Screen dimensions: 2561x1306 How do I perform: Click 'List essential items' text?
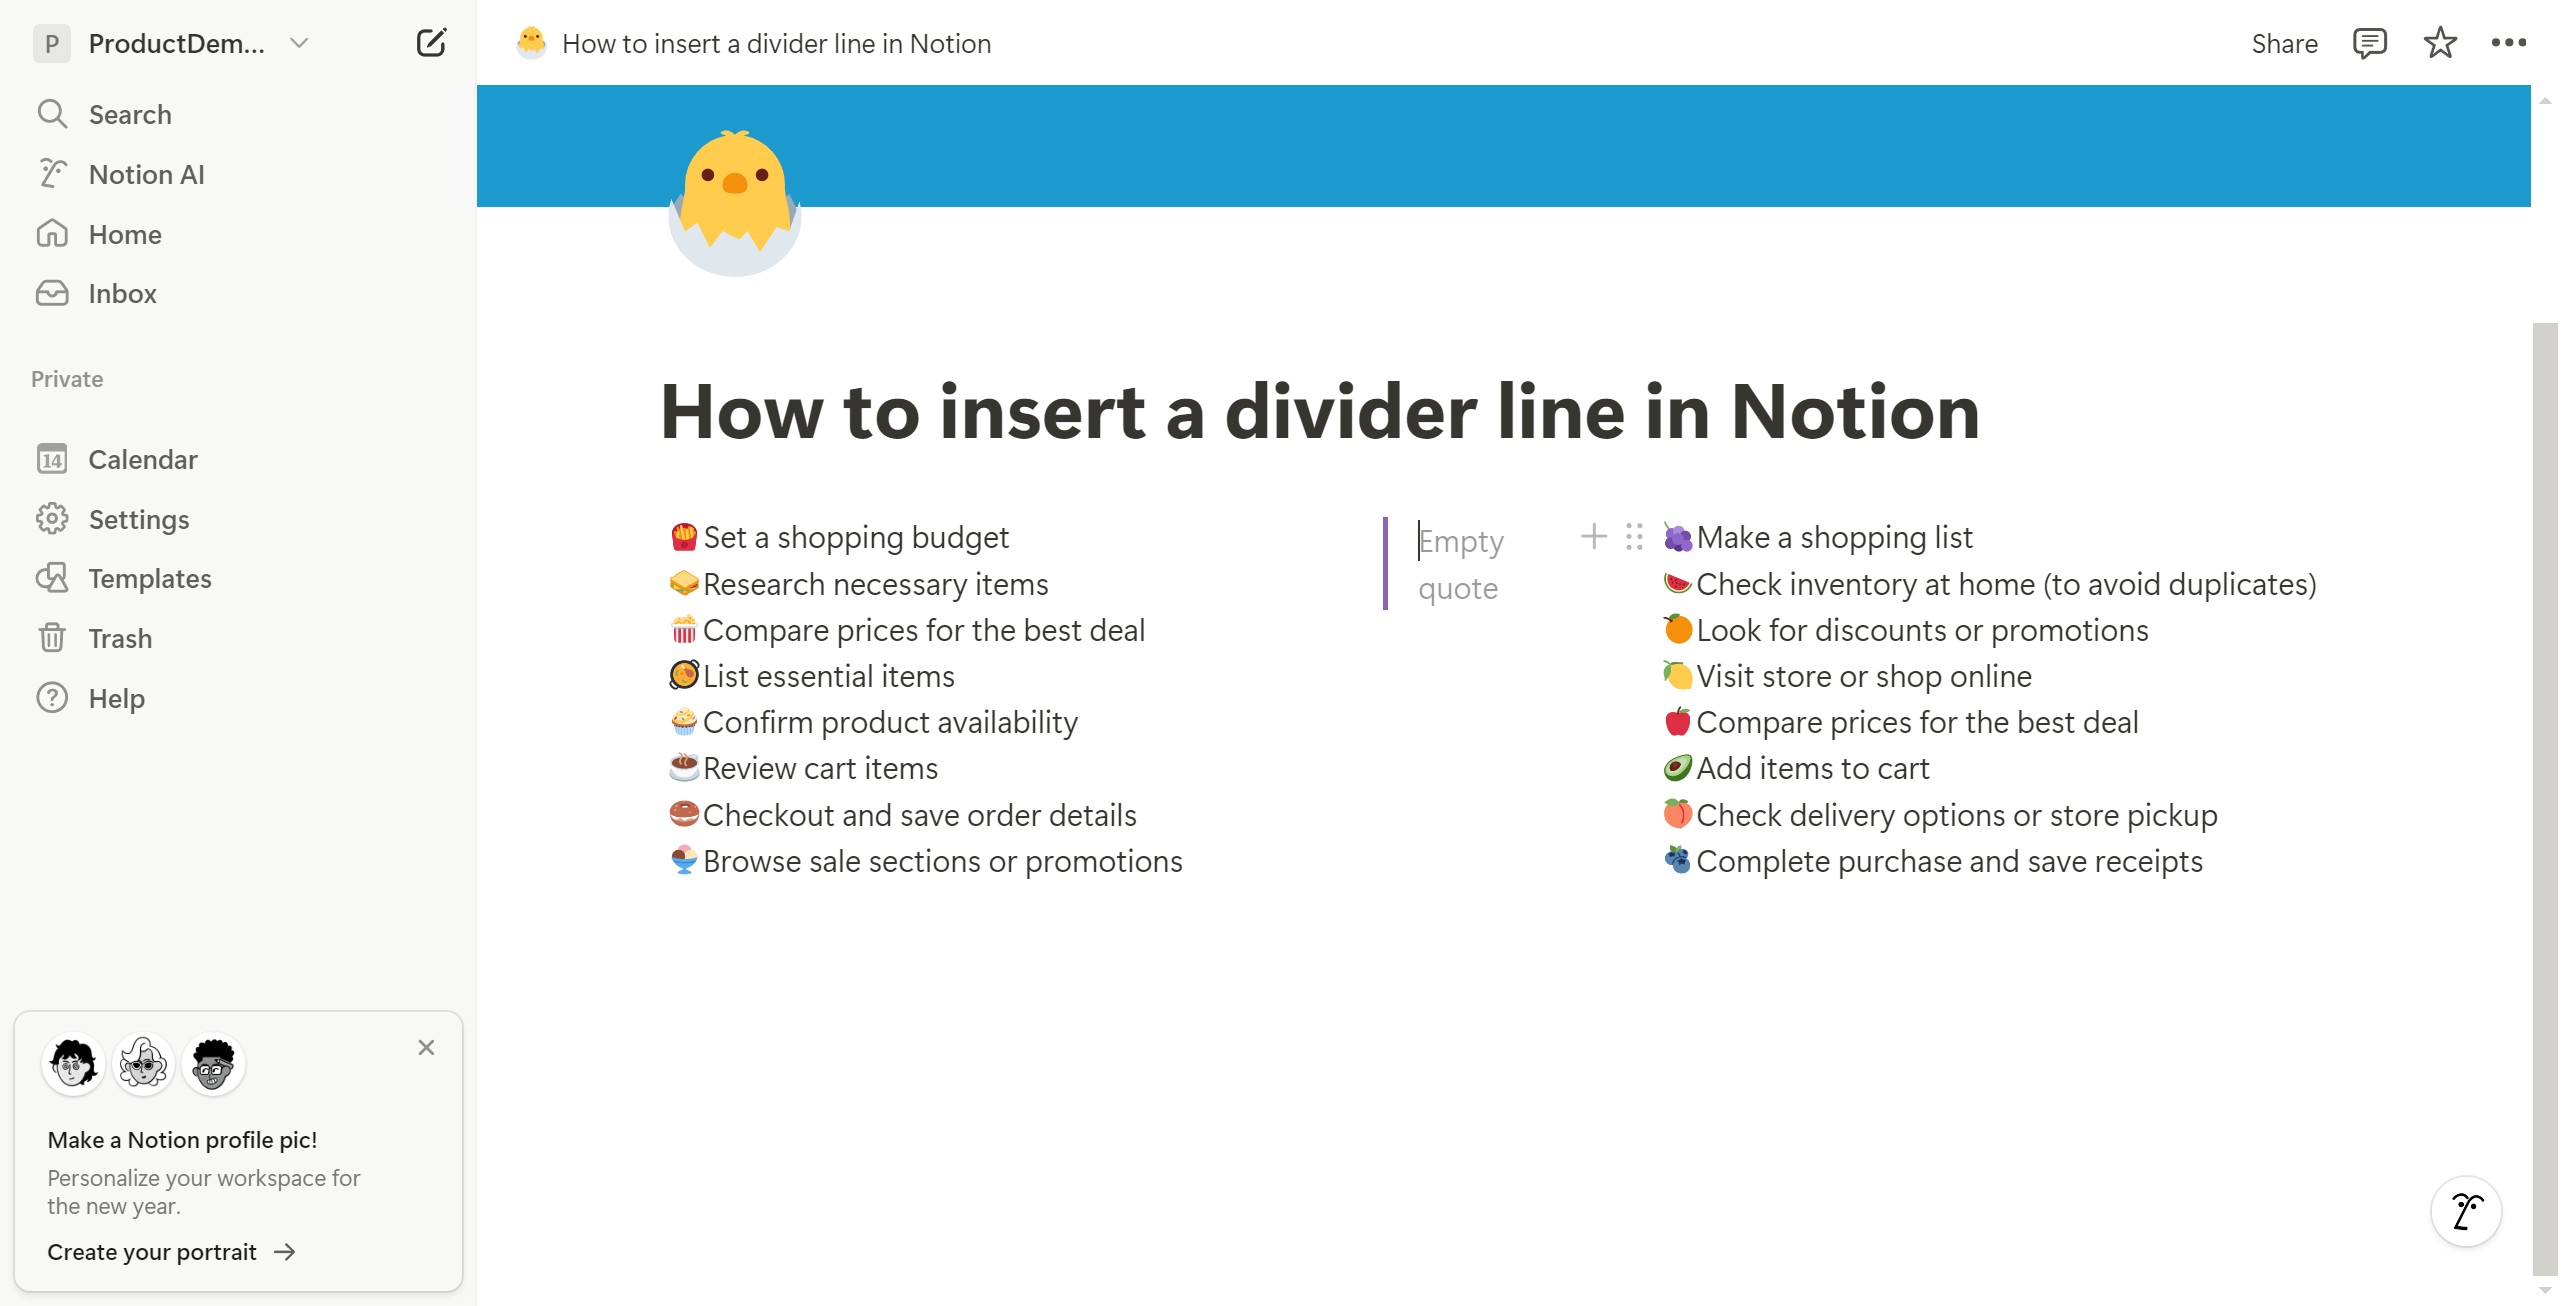tap(828, 676)
